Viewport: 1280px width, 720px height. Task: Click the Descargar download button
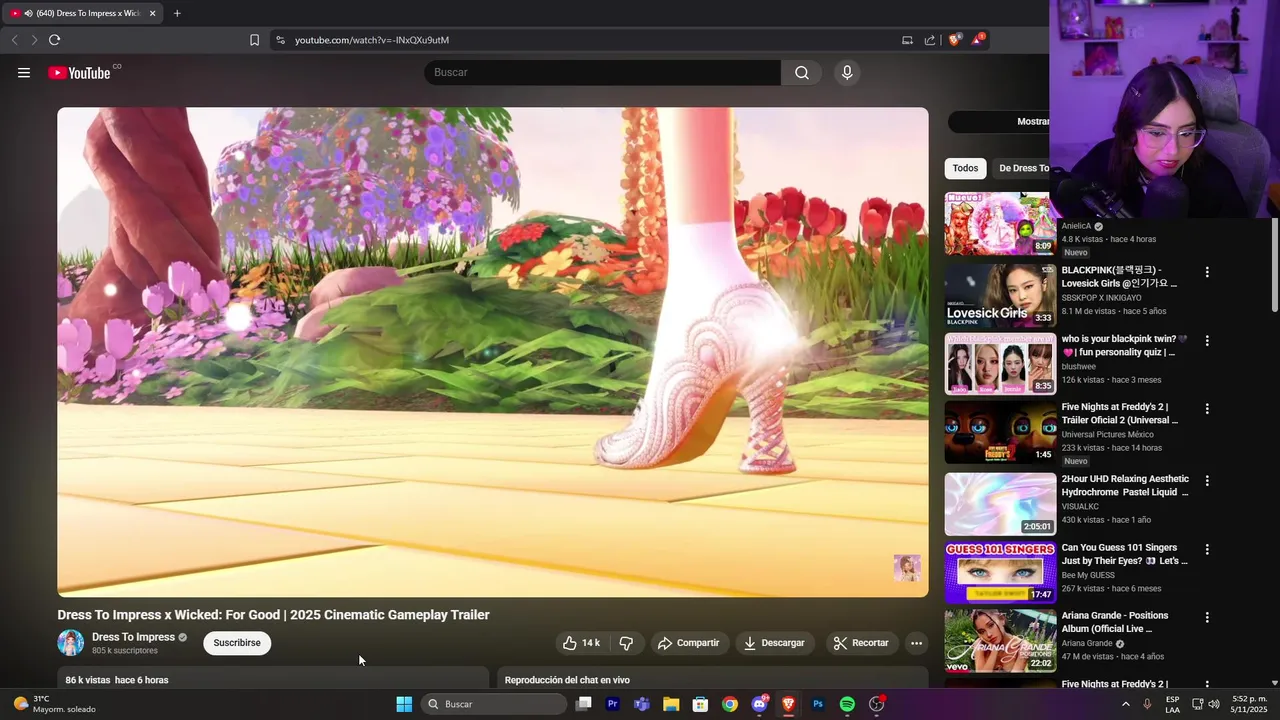pyautogui.click(x=773, y=643)
